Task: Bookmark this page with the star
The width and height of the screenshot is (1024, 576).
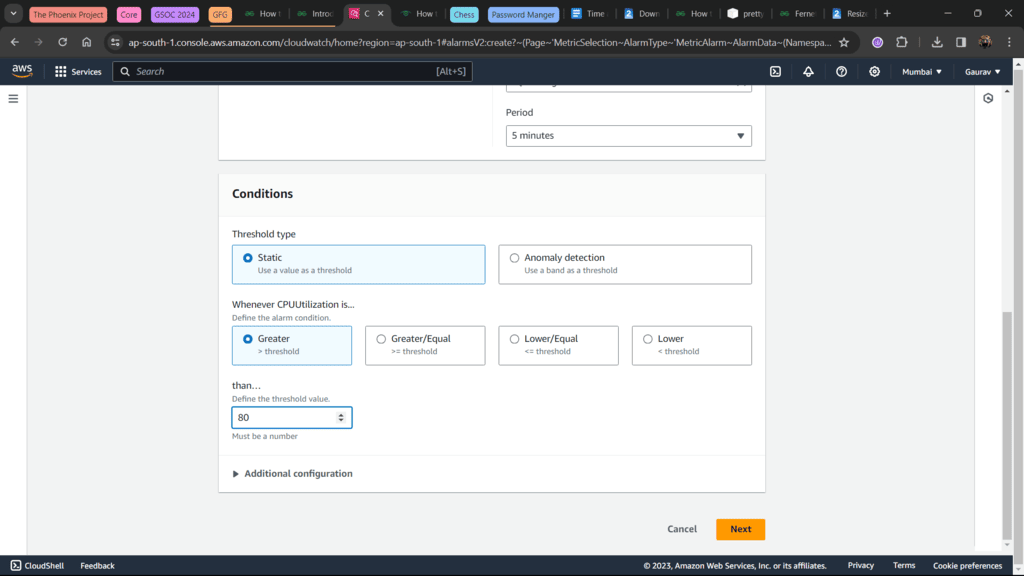Action: [844, 42]
